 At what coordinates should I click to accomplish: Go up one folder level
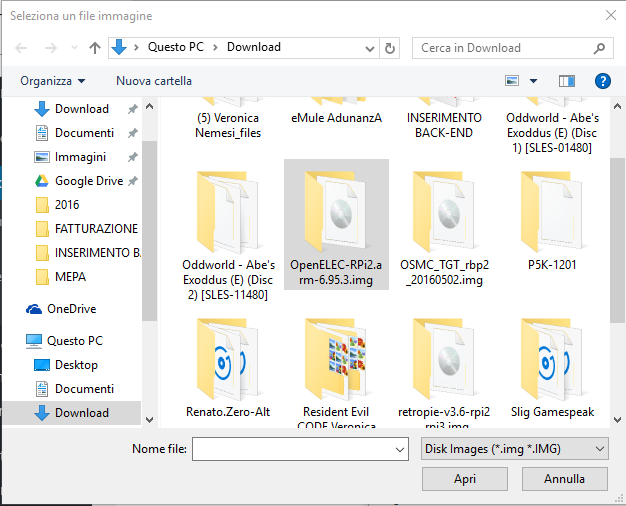95,48
